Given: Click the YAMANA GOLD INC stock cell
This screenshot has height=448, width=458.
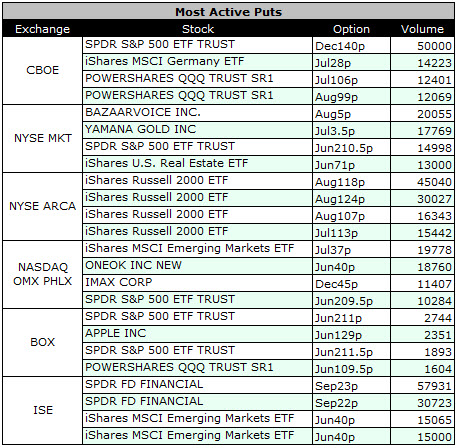Looking at the screenshot, I should pos(197,130).
